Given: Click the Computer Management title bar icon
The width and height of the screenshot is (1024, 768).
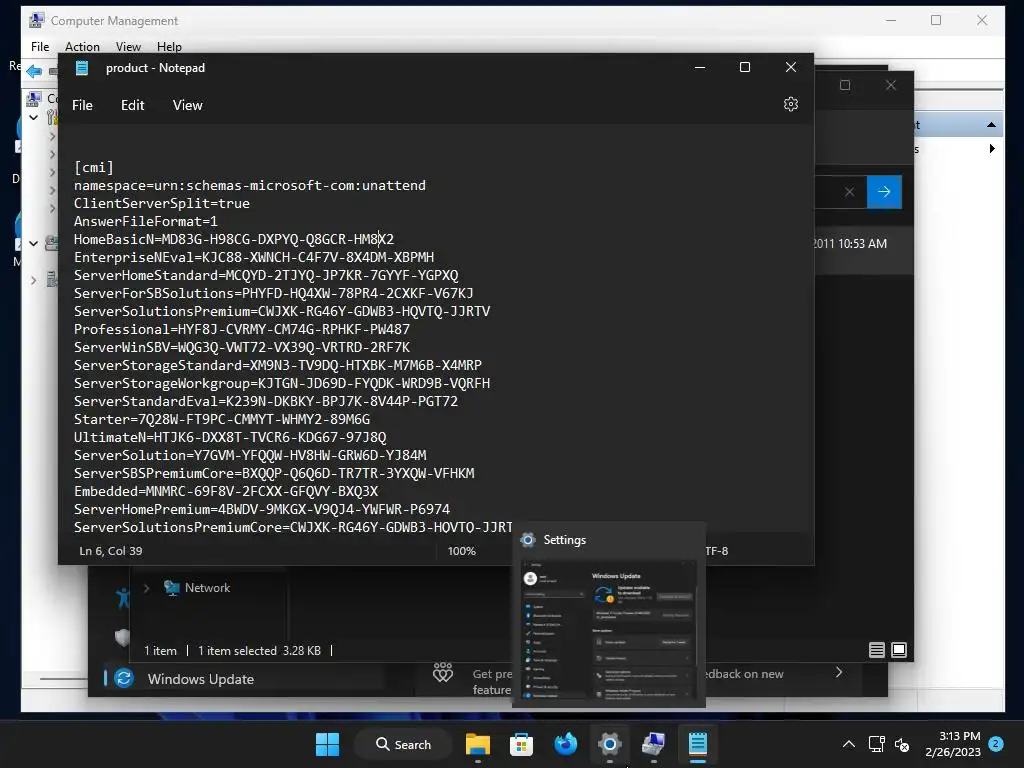Looking at the screenshot, I should pos(37,20).
